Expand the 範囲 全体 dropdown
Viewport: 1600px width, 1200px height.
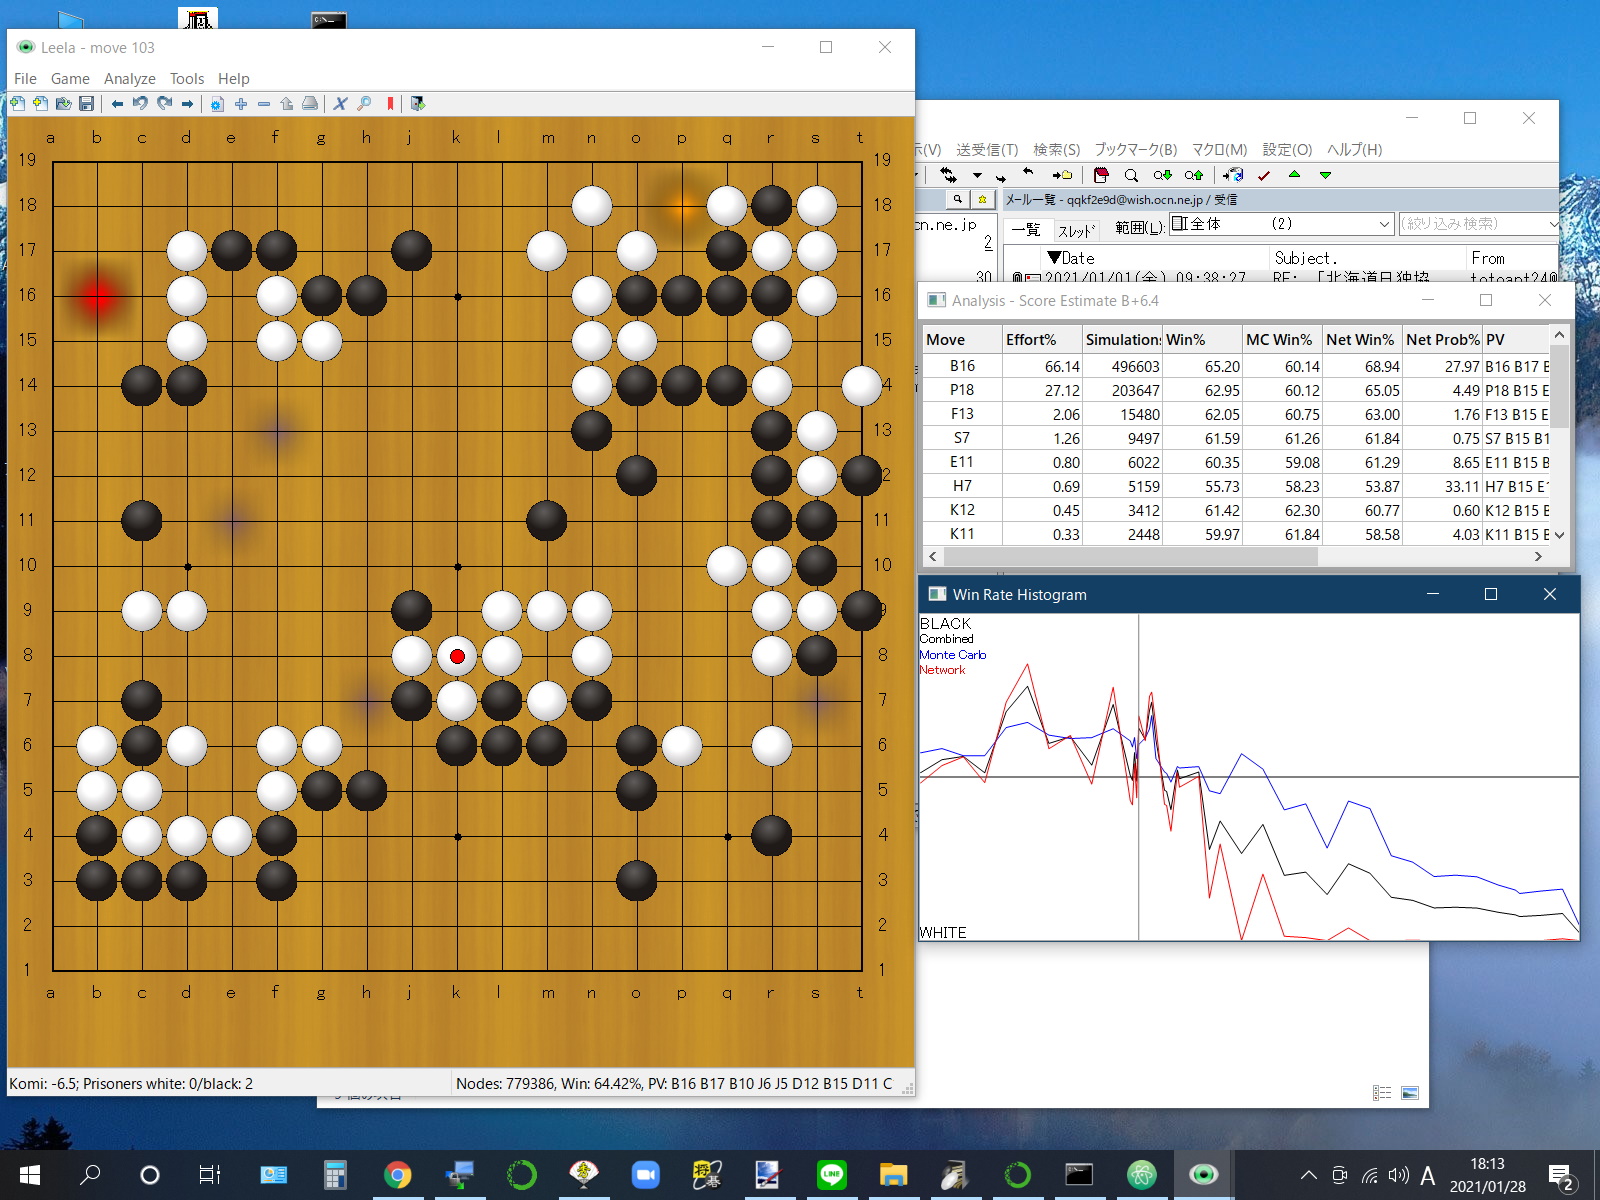click(x=1384, y=224)
